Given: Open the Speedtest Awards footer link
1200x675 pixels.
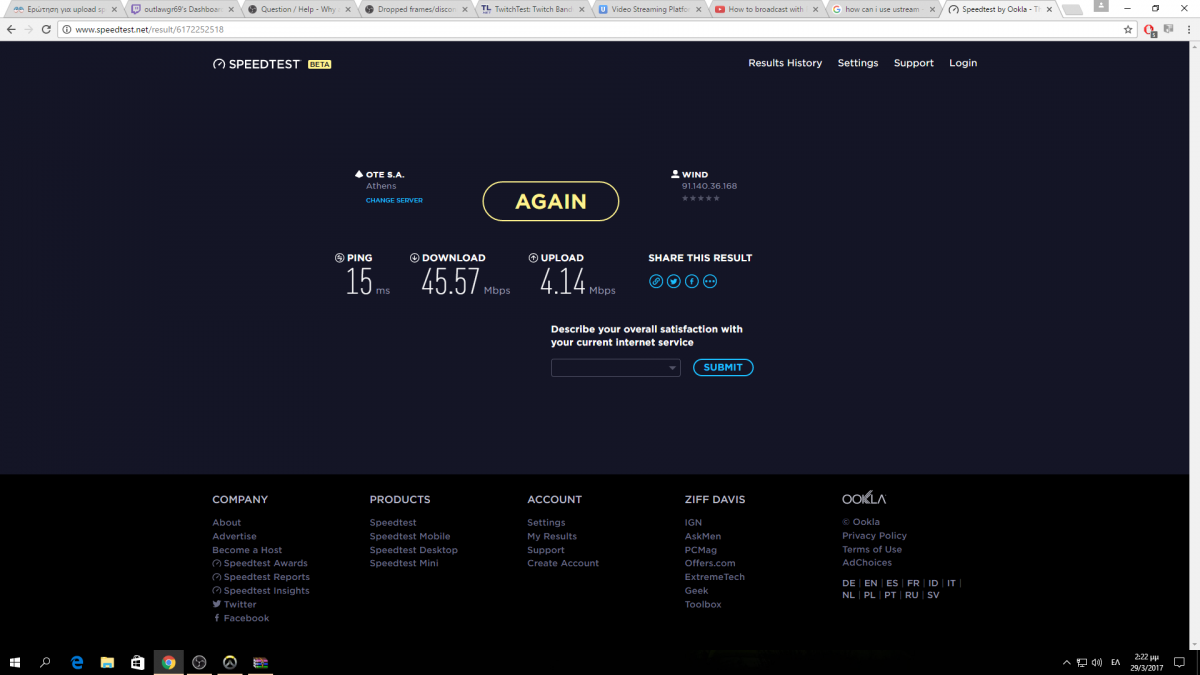Looking at the screenshot, I should click(265, 563).
